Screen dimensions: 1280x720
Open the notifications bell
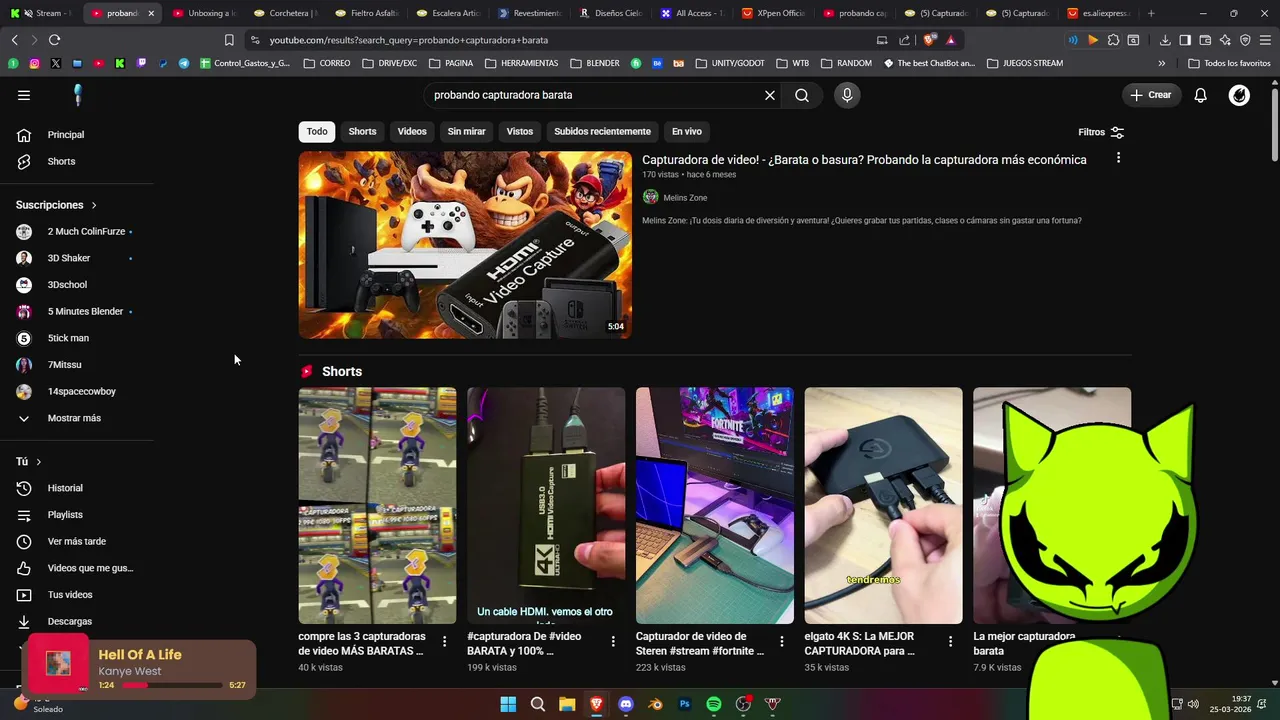click(x=1201, y=95)
